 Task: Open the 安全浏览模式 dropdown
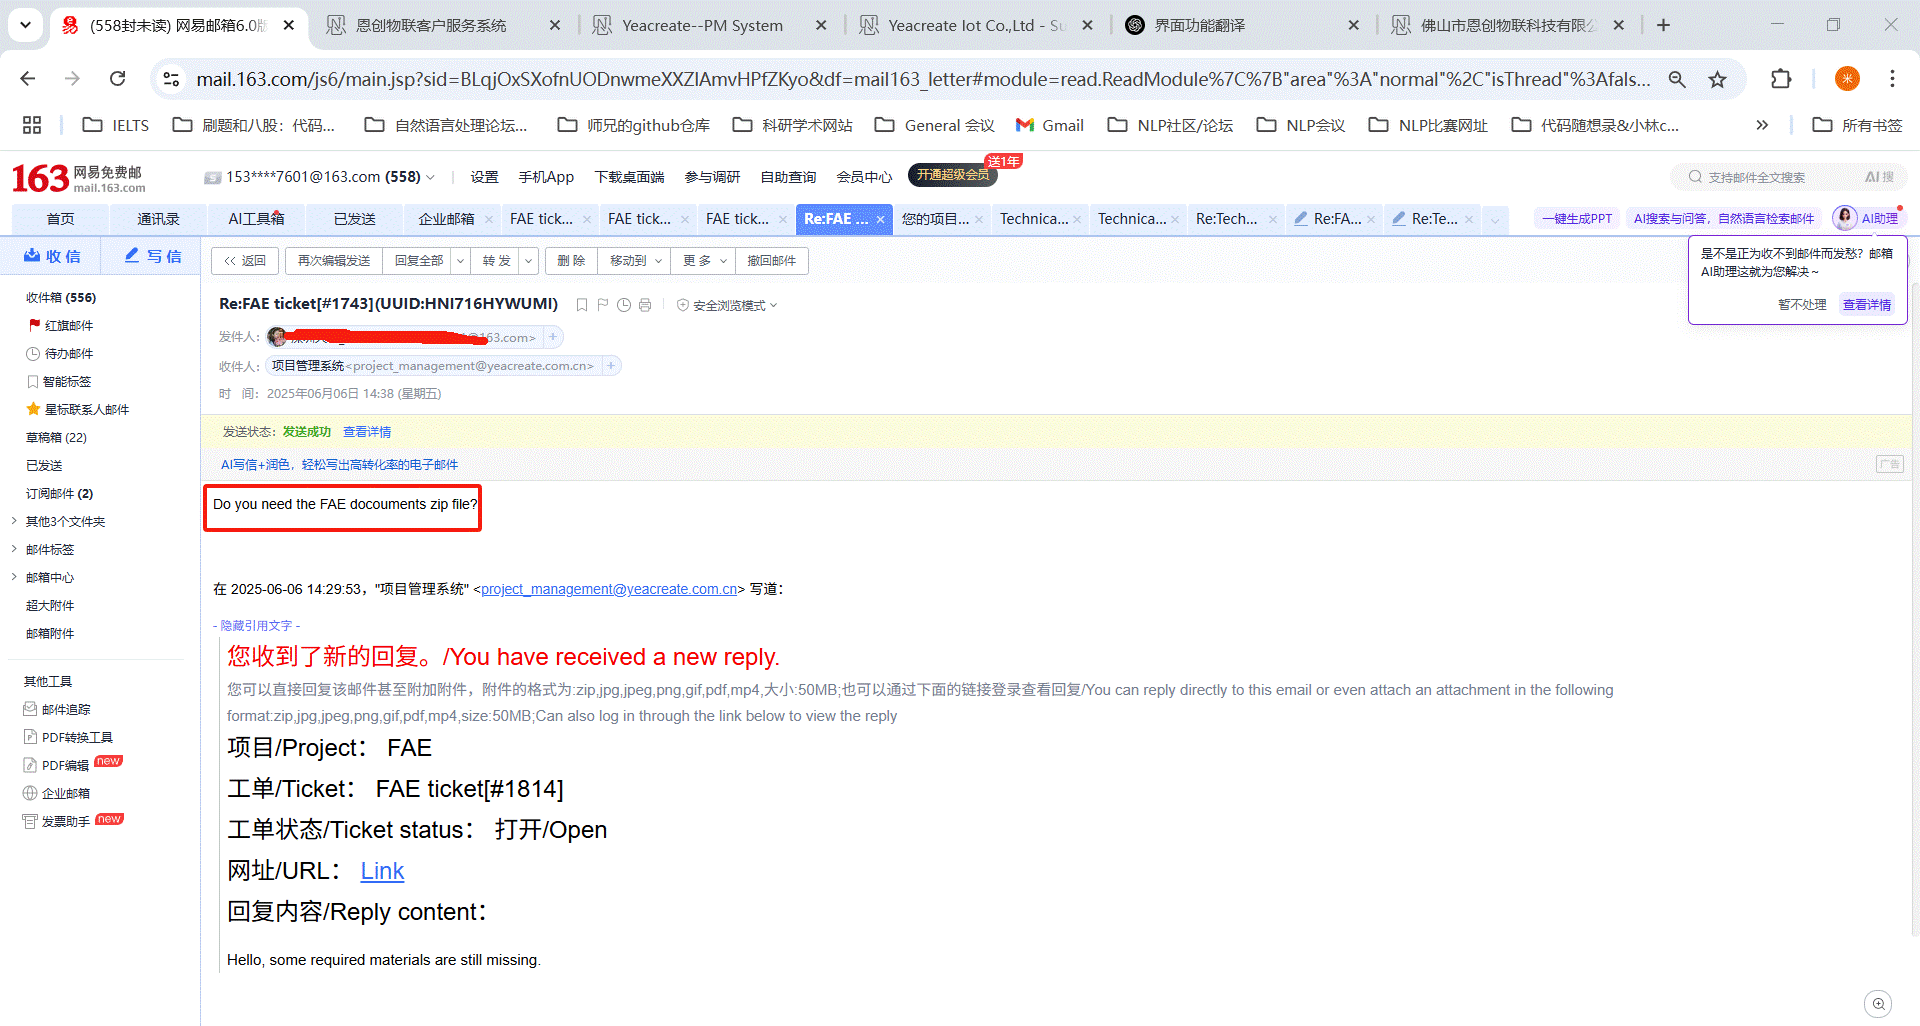(728, 305)
